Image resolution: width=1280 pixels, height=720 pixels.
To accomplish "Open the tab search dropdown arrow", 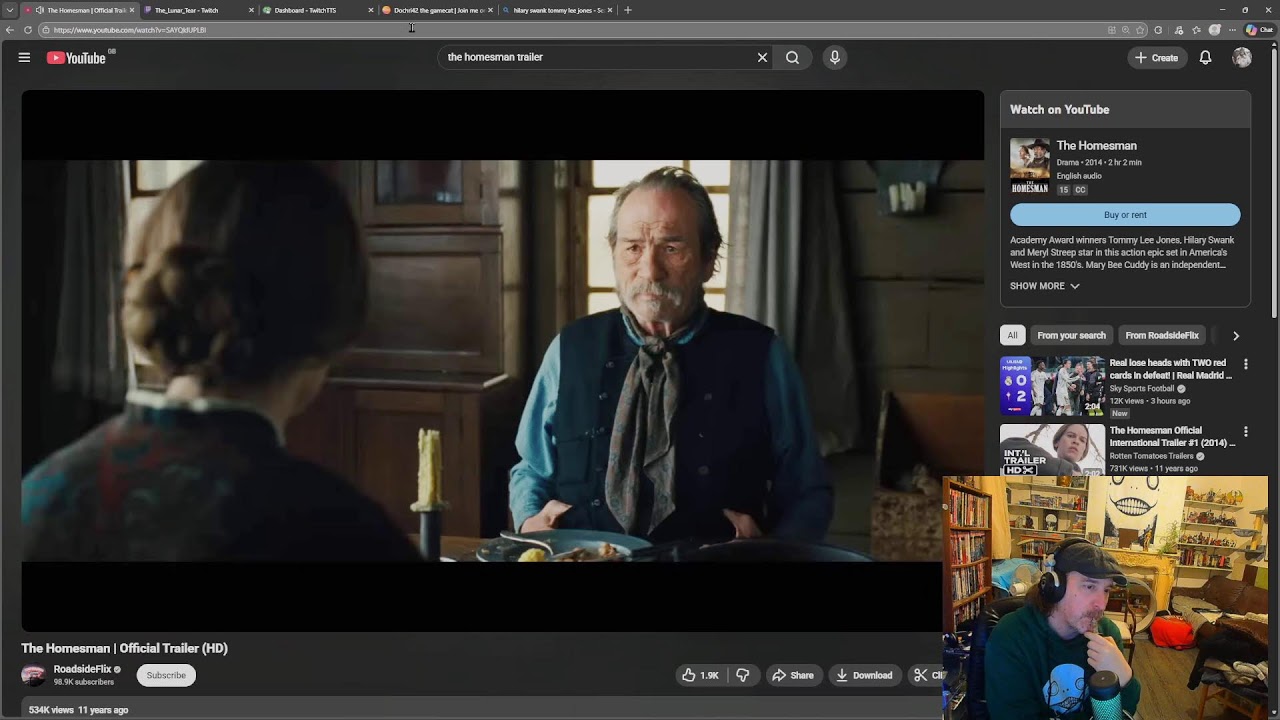I will coord(10,10).
